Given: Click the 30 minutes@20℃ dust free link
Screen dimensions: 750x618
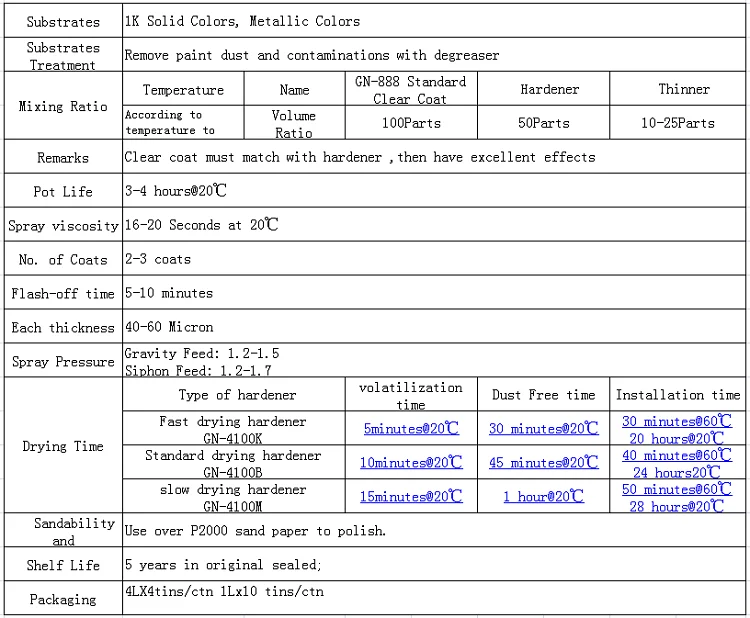Looking at the screenshot, I should point(543,429).
